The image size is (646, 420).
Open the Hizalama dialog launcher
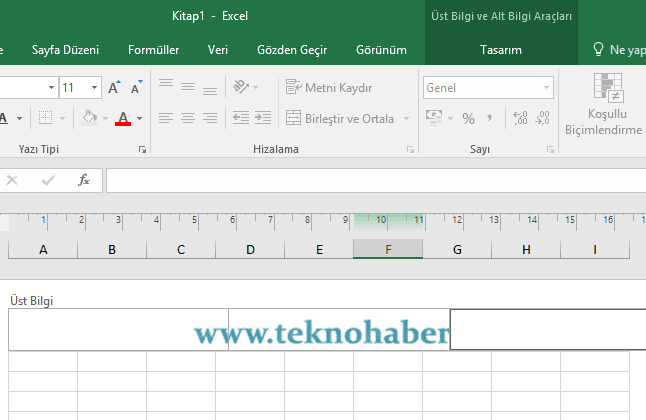tap(410, 150)
